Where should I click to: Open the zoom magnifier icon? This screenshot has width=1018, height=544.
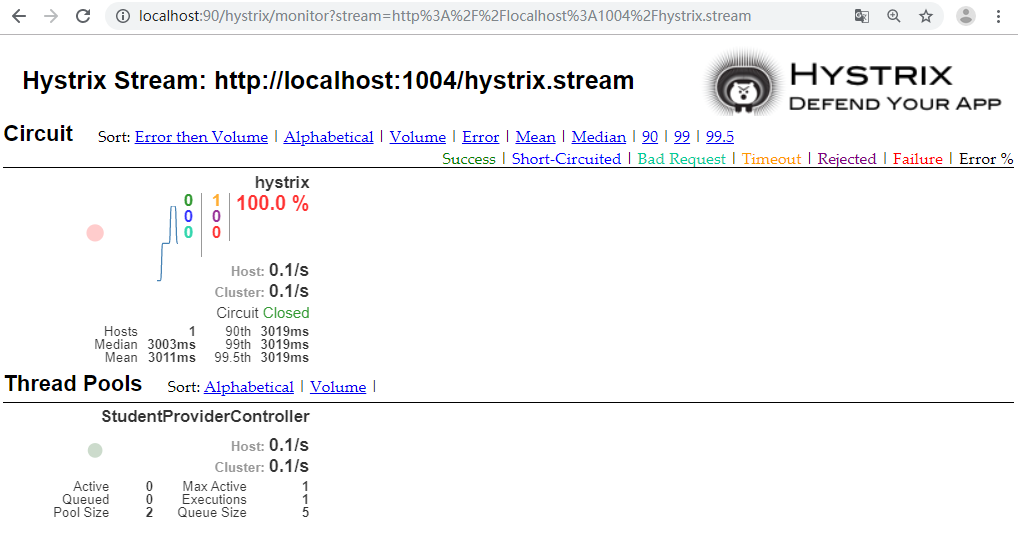click(894, 16)
